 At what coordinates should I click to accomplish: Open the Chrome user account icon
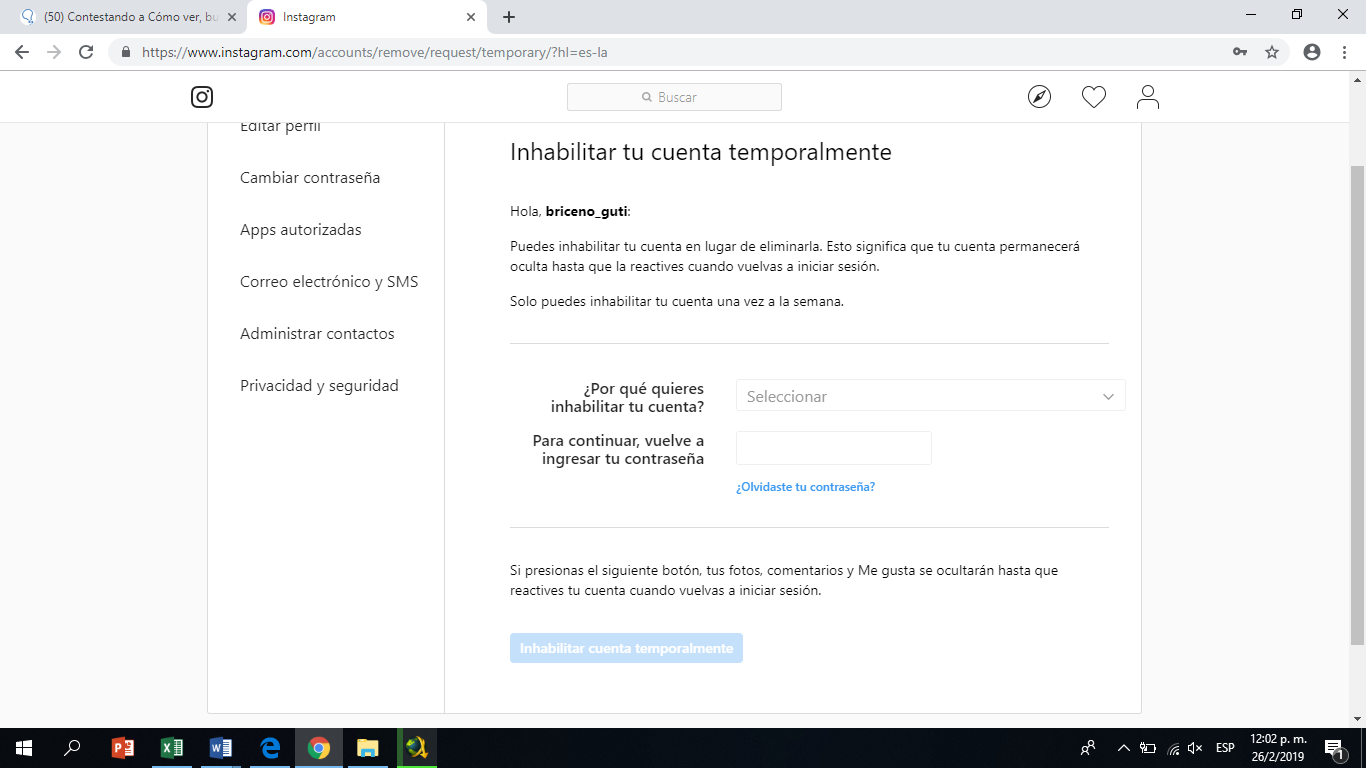click(x=1312, y=52)
